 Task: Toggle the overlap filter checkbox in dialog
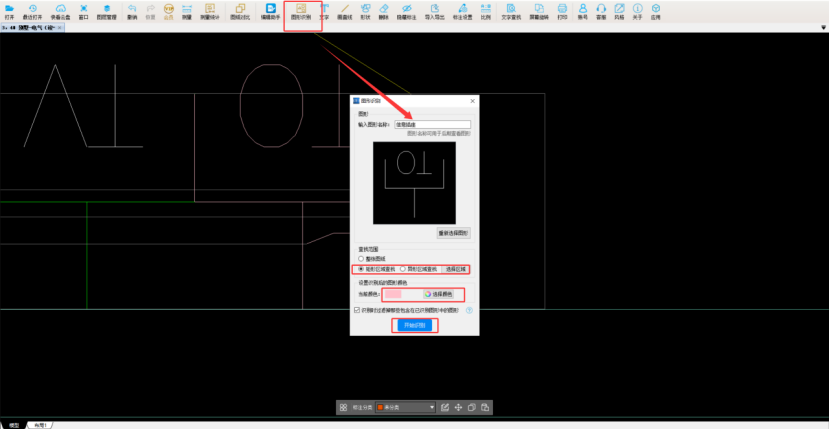pyautogui.click(x=358, y=310)
